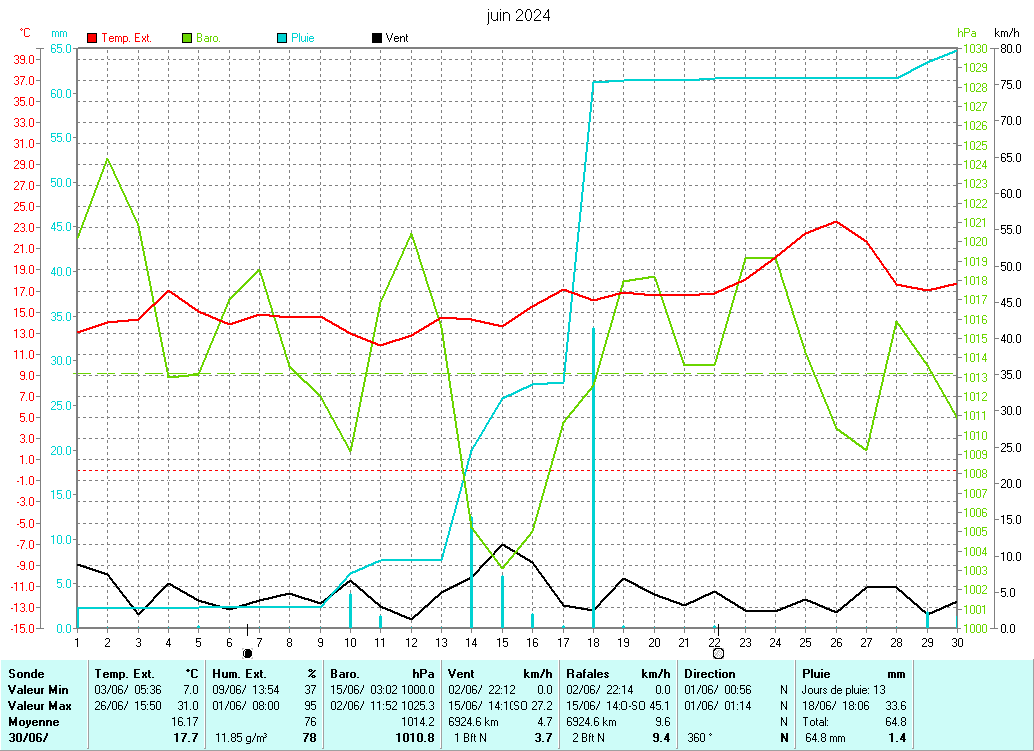
Task: Click the Direction column header
Action: (x=710, y=674)
